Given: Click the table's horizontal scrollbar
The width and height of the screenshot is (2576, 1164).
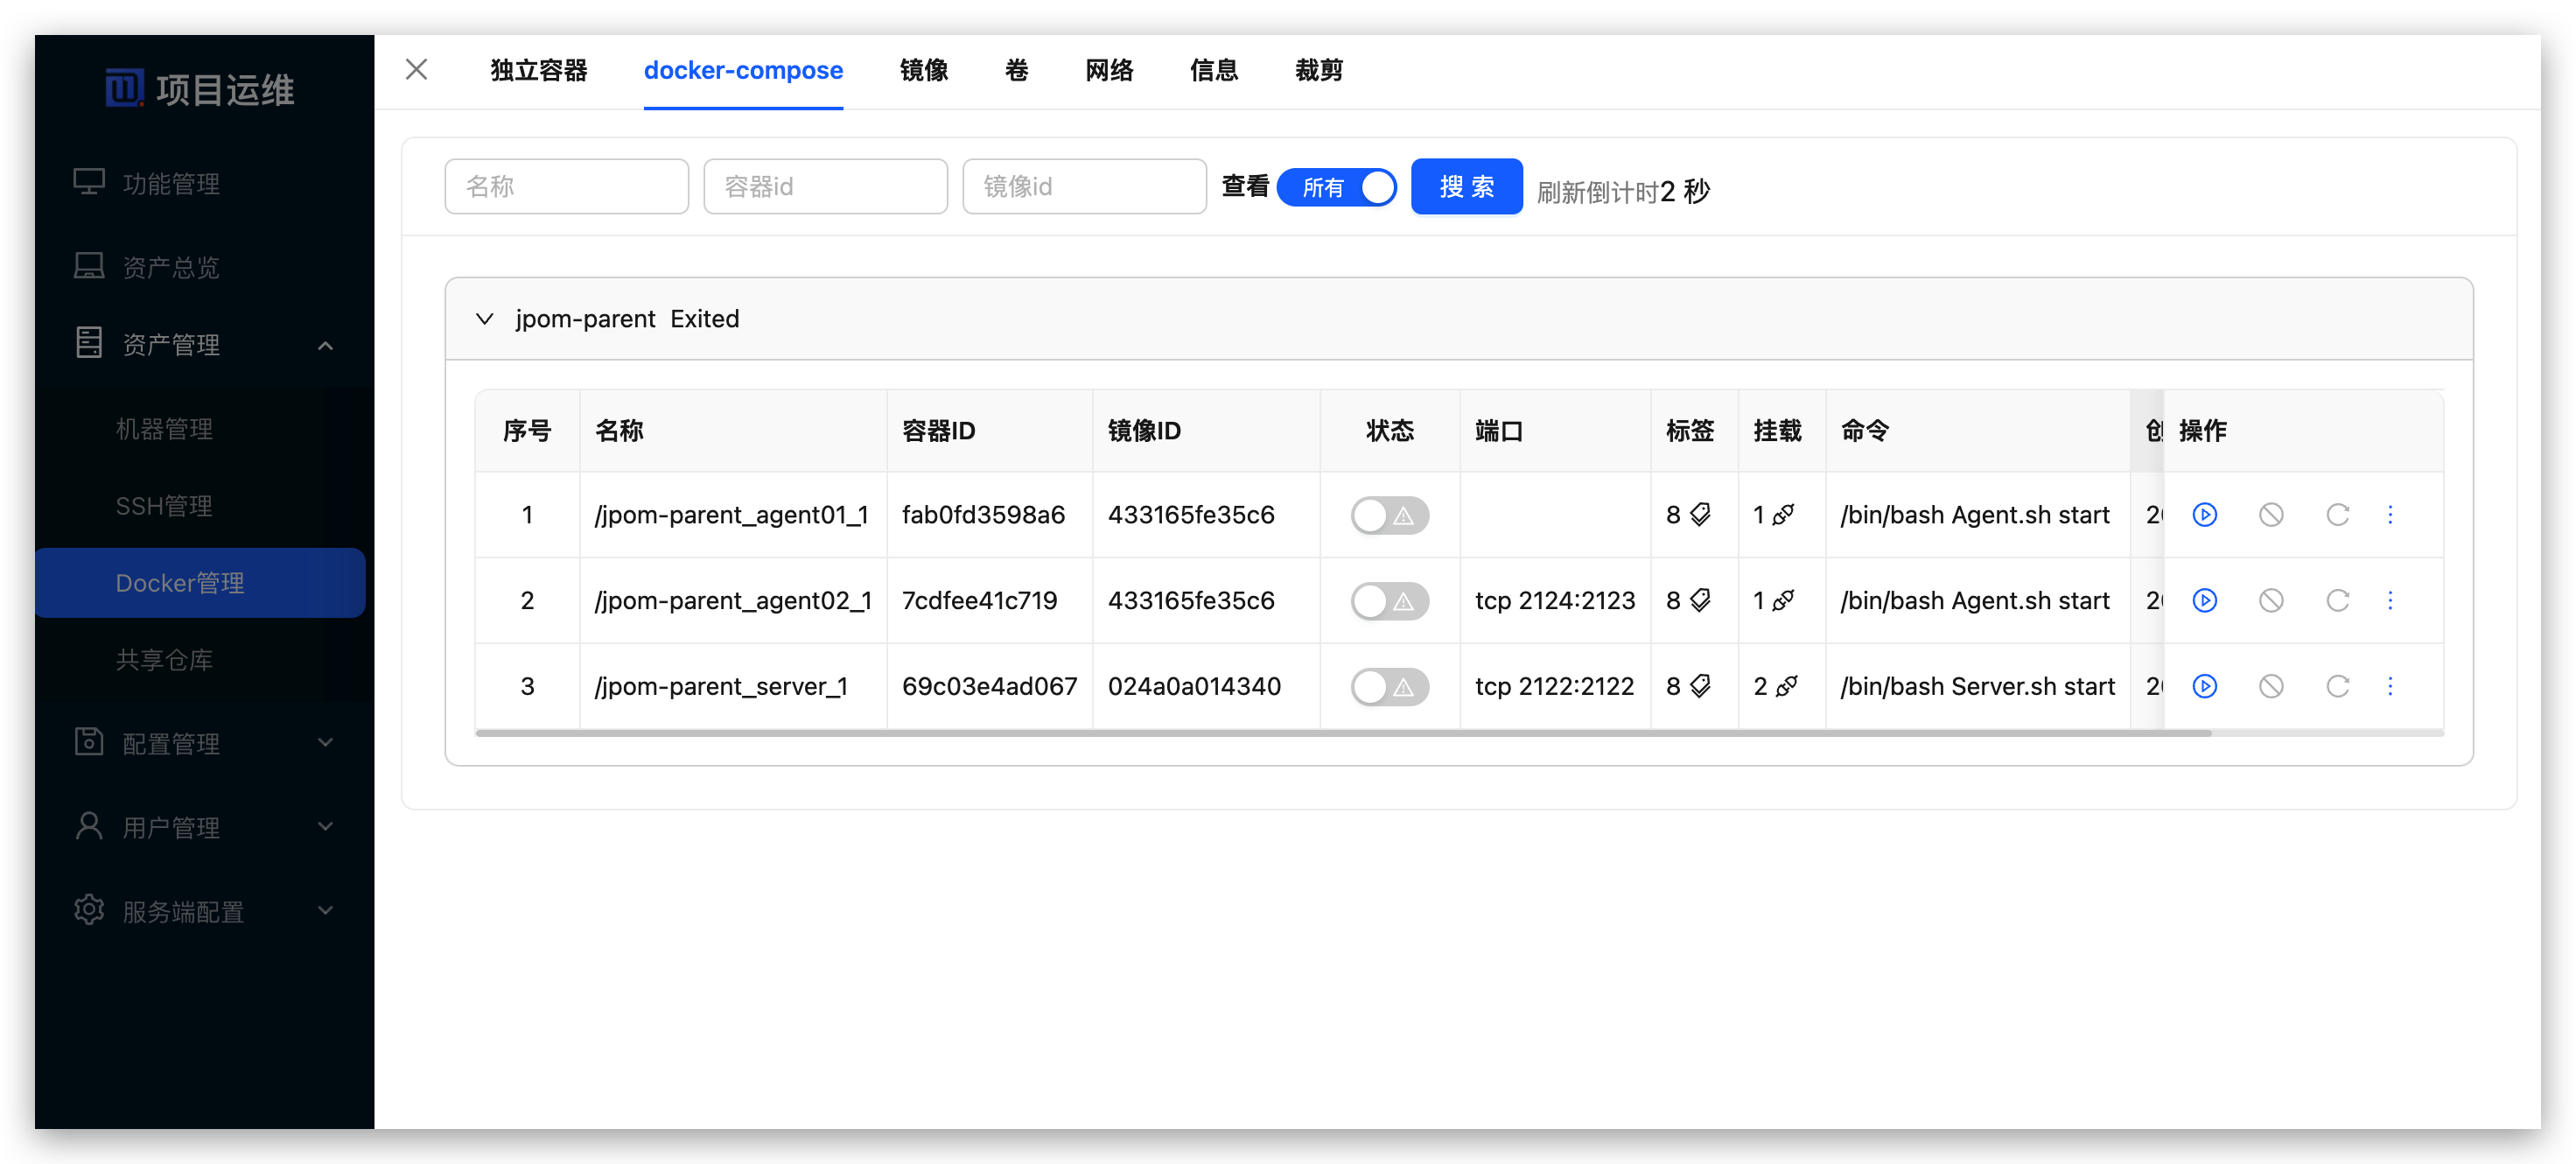Looking at the screenshot, I should click(x=1340, y=733).
